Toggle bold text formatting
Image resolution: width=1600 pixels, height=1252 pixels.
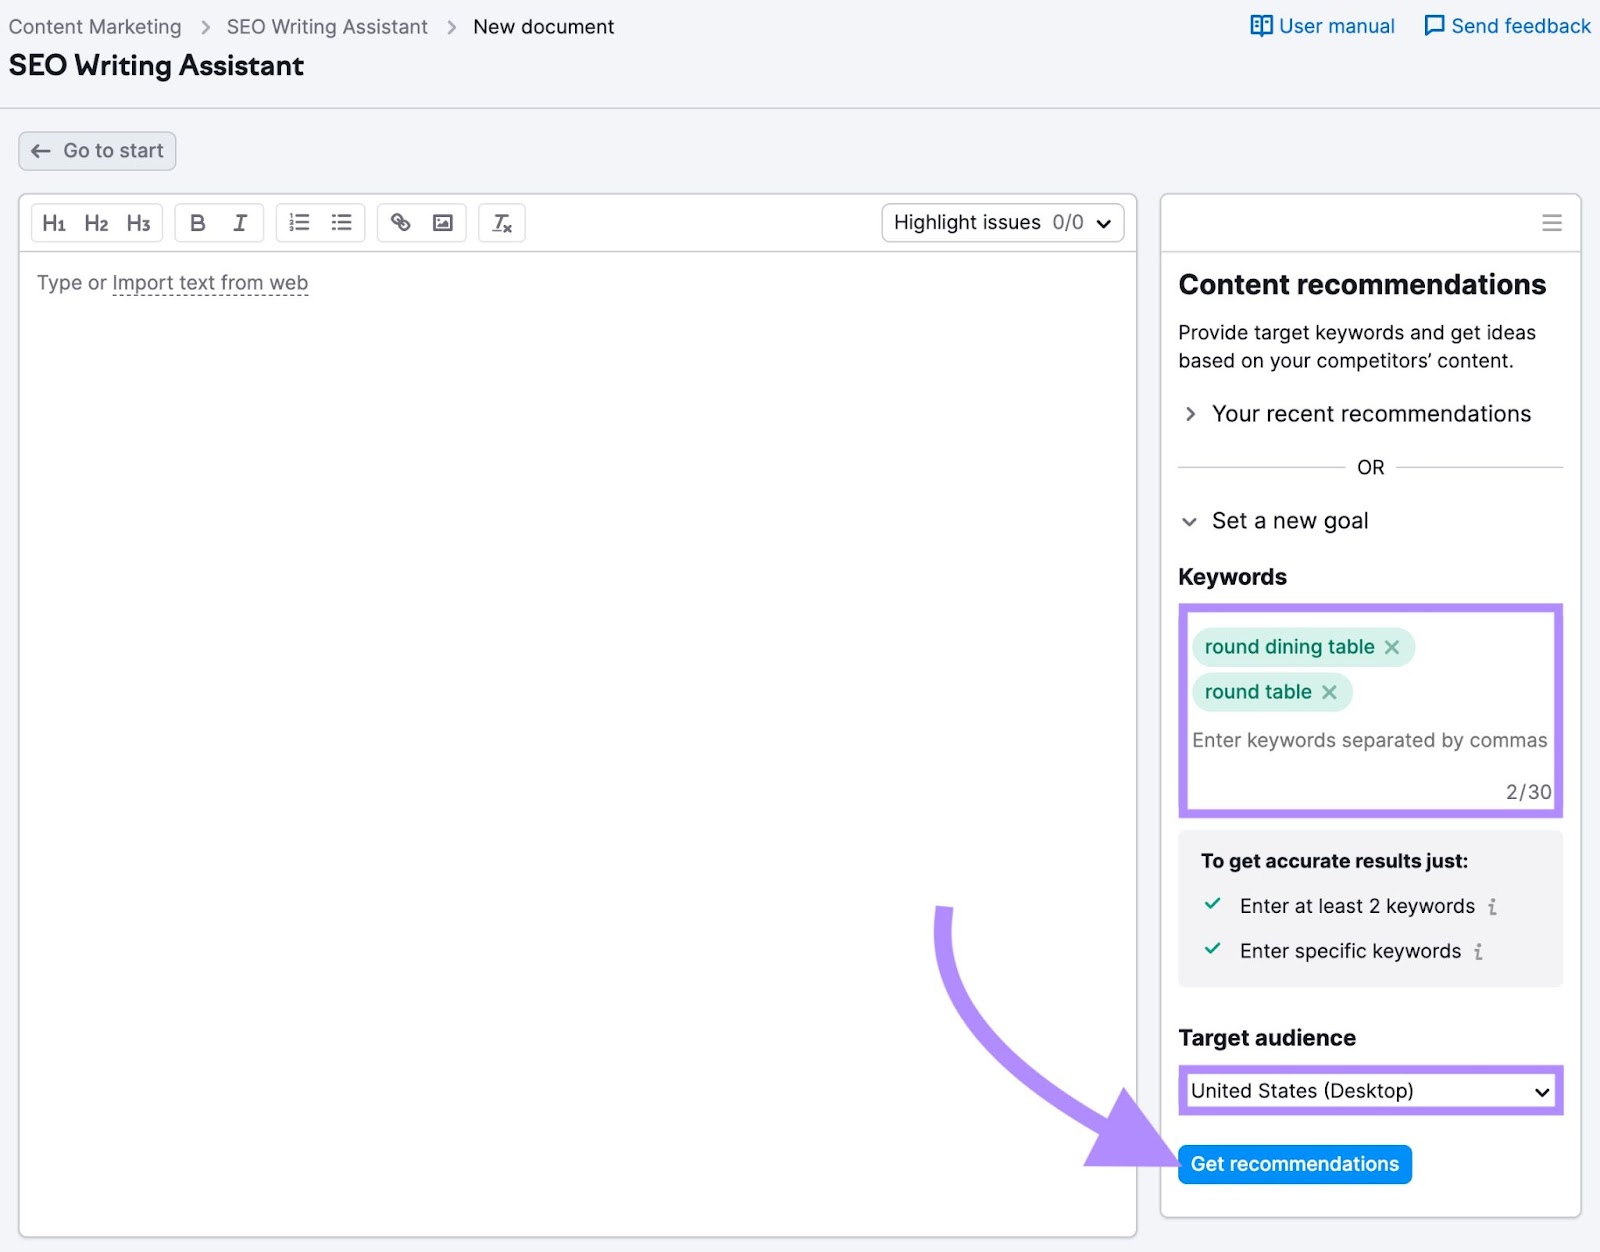pyautogui.click(x=197, y=222)
